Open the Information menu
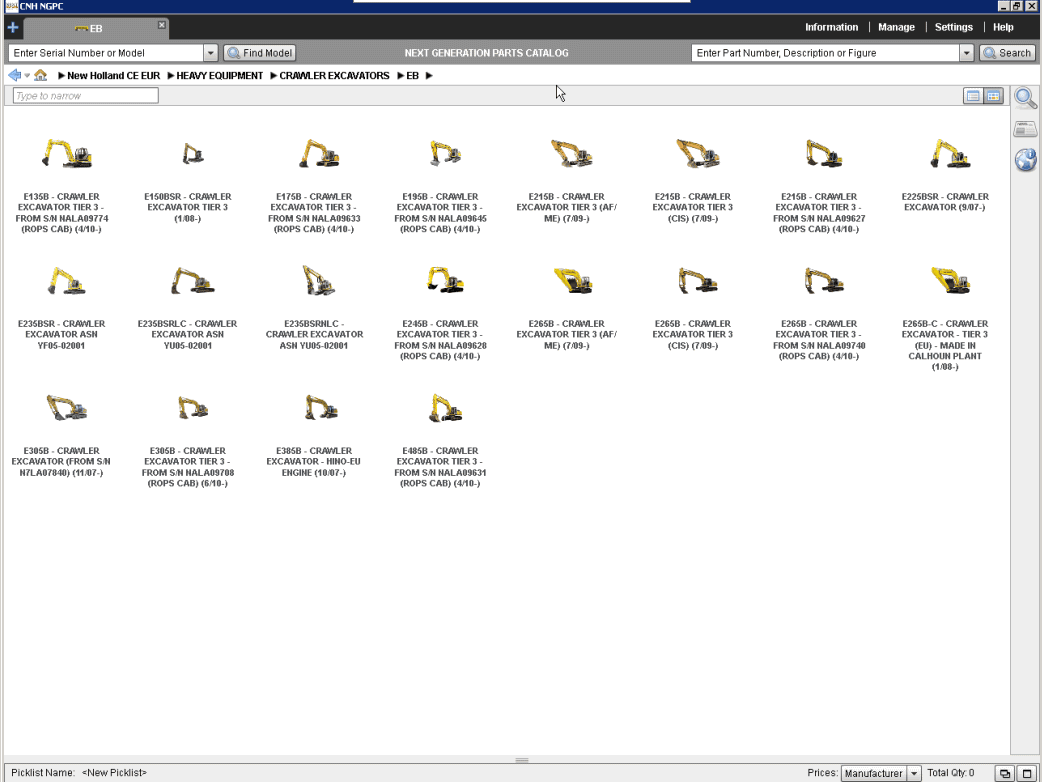The width and height of the screenshot is (1042, 782). 831,27
